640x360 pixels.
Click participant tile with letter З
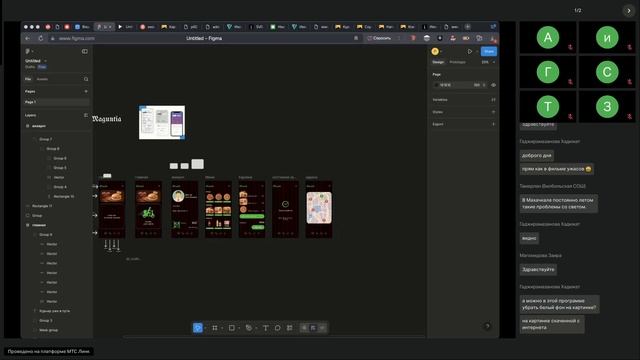click(607, 107)
